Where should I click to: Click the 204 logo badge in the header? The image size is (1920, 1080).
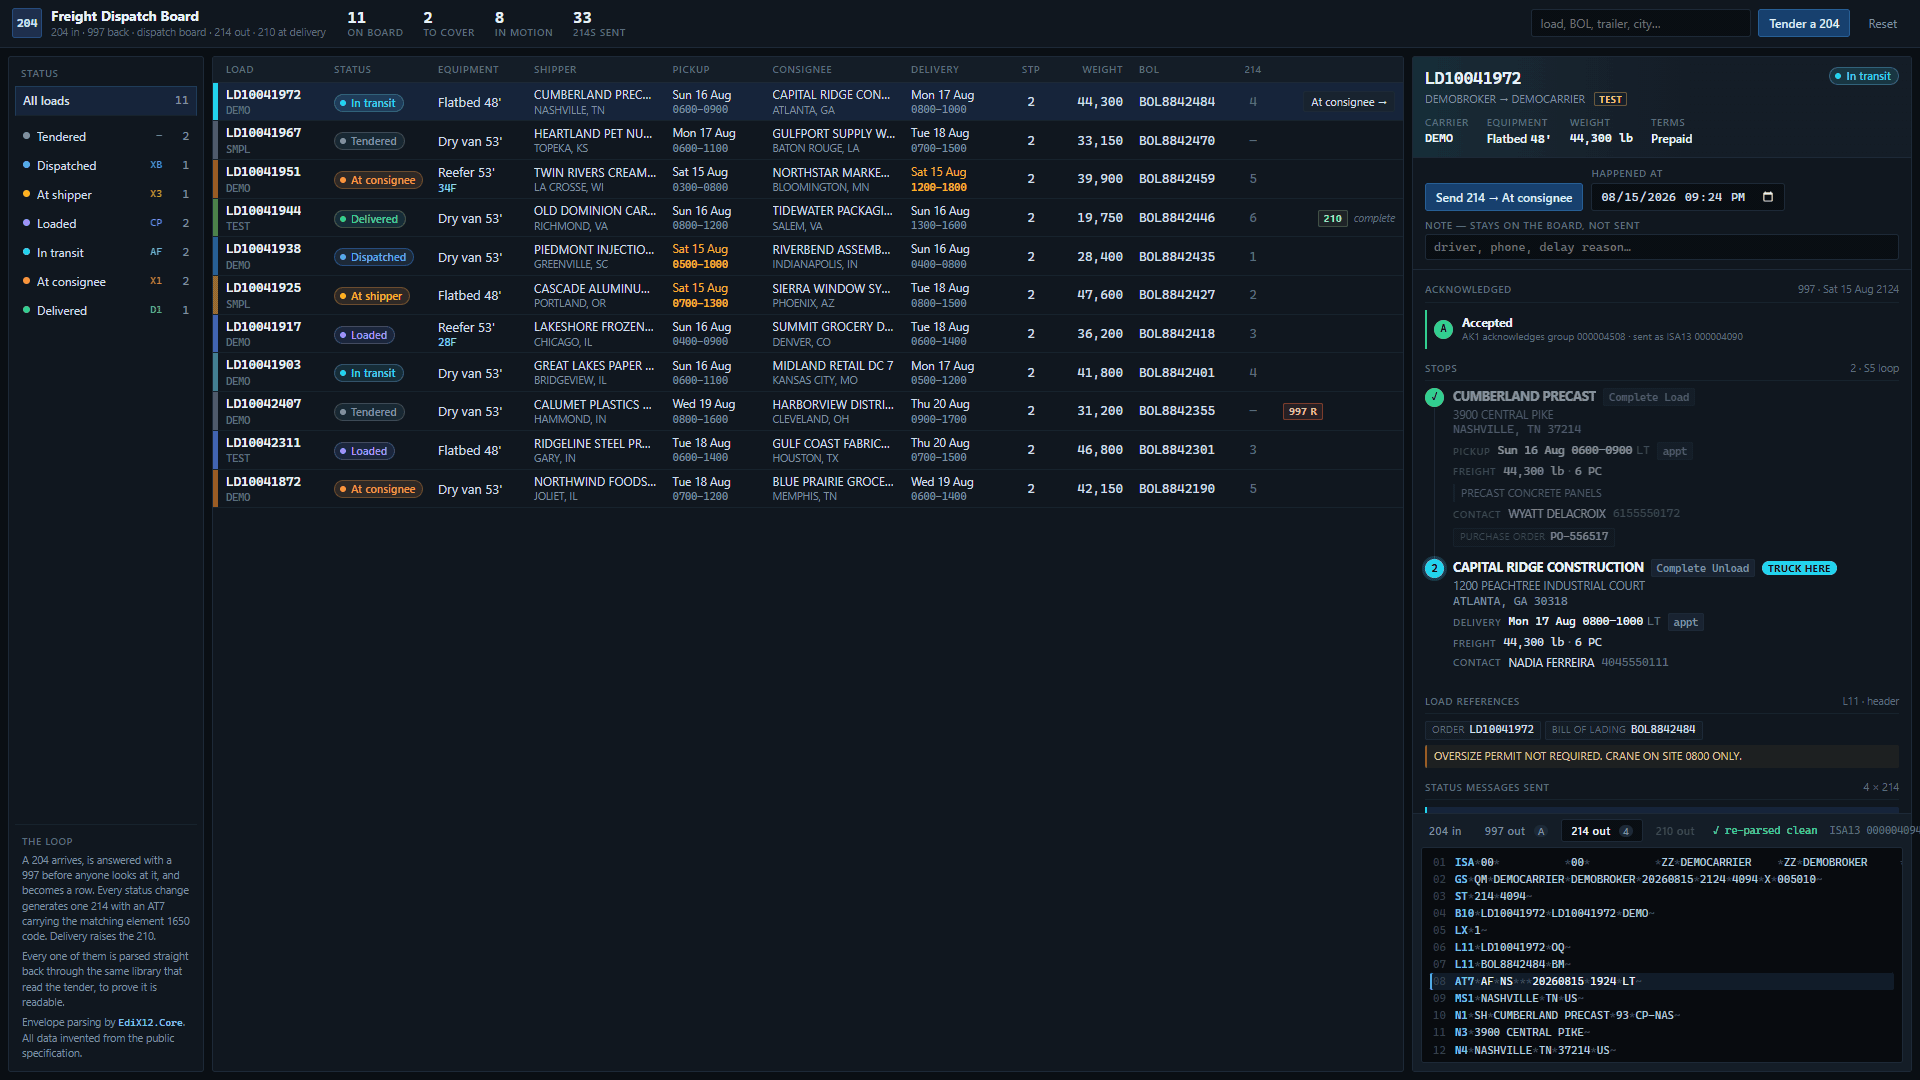click(27, 23)
